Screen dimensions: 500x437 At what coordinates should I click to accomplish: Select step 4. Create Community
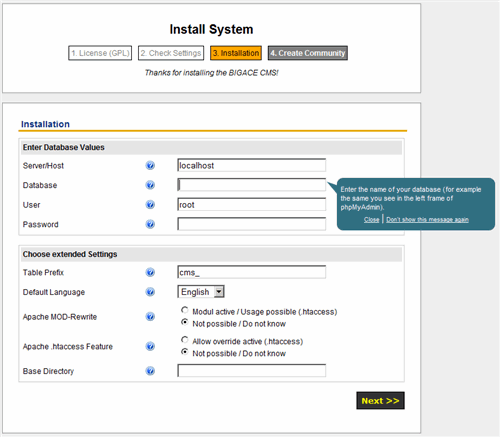point(308,53)
